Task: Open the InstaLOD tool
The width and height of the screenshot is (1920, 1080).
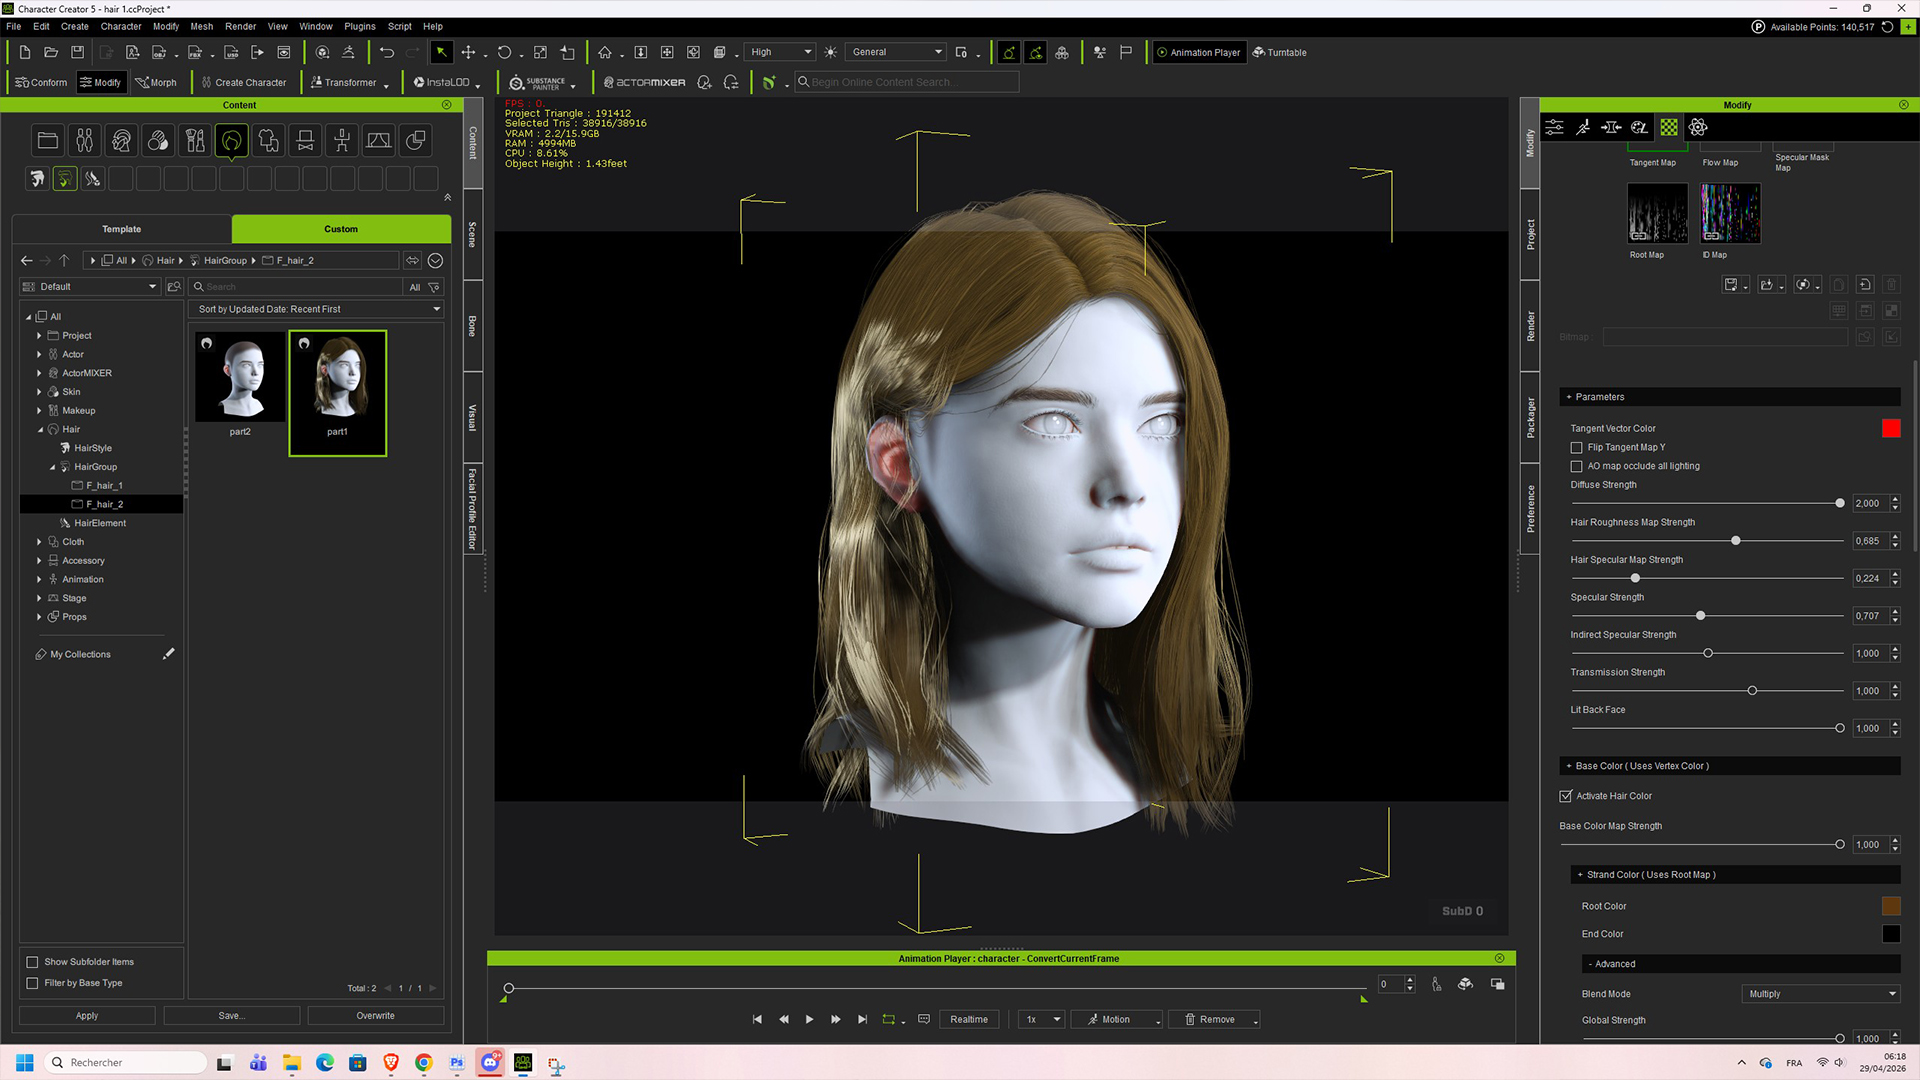Action: 446,83
